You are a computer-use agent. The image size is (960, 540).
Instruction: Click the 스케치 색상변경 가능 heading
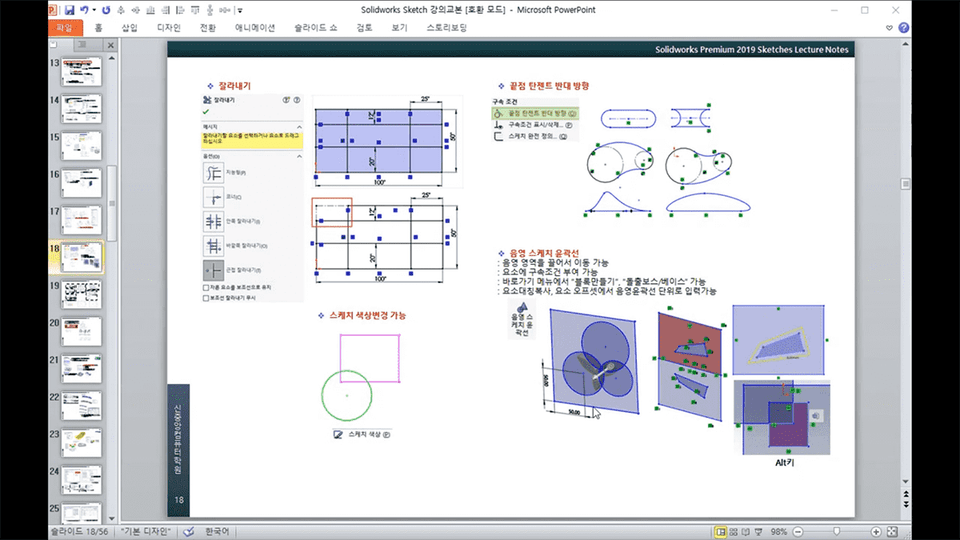tap(368, 315)
